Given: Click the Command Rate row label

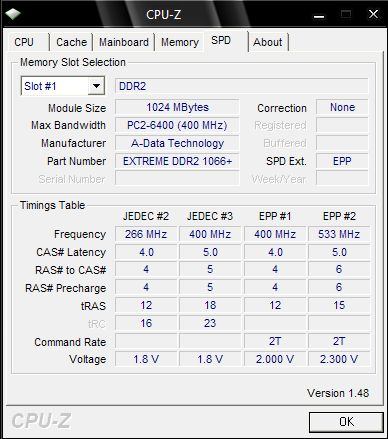Looking at the screenshot, I should (70, 342).
